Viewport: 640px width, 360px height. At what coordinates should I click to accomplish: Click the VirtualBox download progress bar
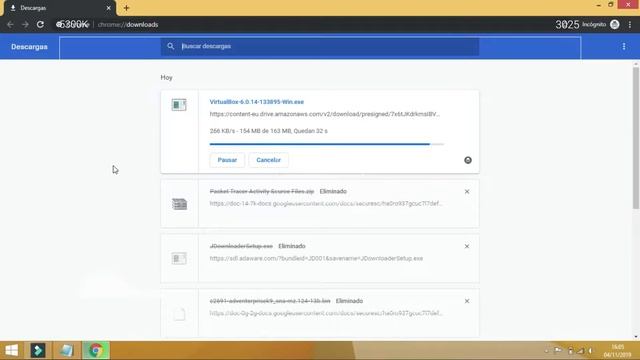327,144
